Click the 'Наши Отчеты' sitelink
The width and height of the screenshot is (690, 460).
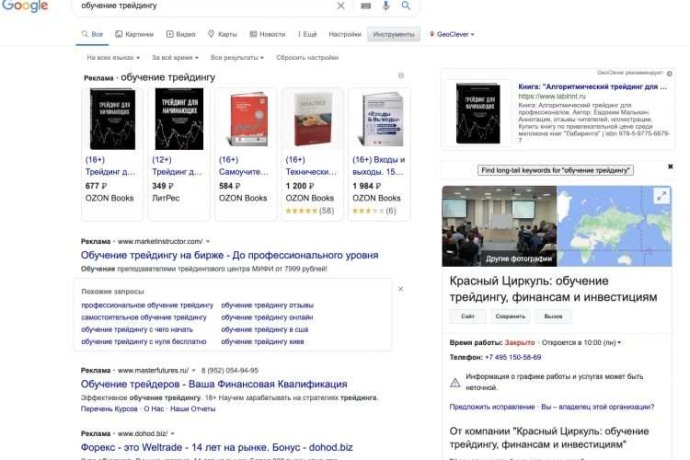coord(193,409)
